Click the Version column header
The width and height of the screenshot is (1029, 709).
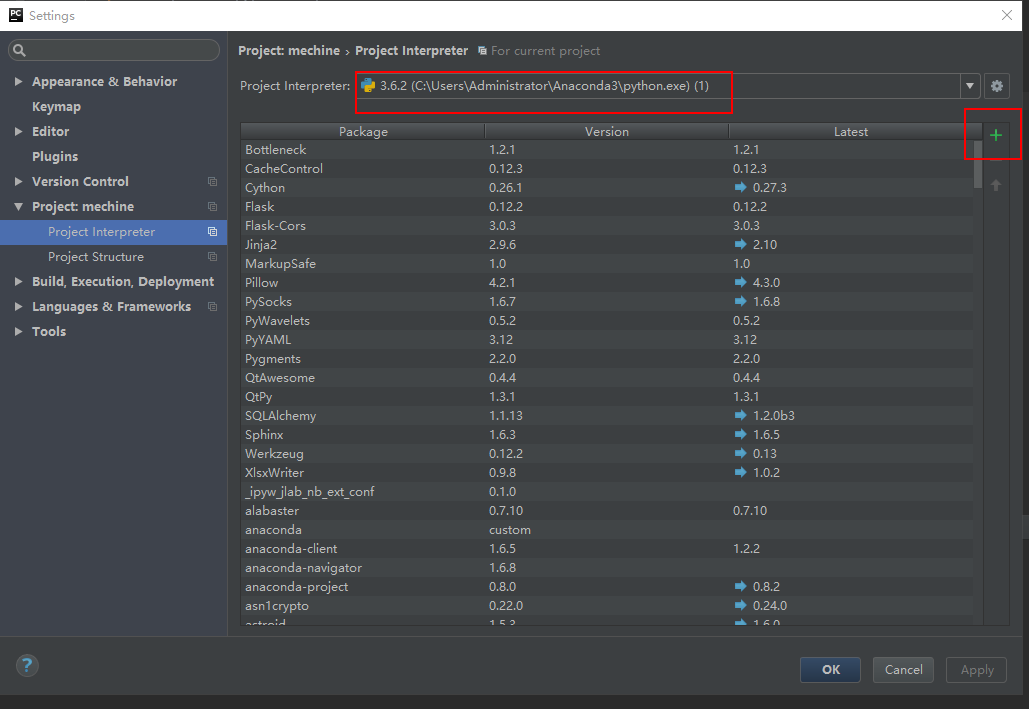click(607, 131)
